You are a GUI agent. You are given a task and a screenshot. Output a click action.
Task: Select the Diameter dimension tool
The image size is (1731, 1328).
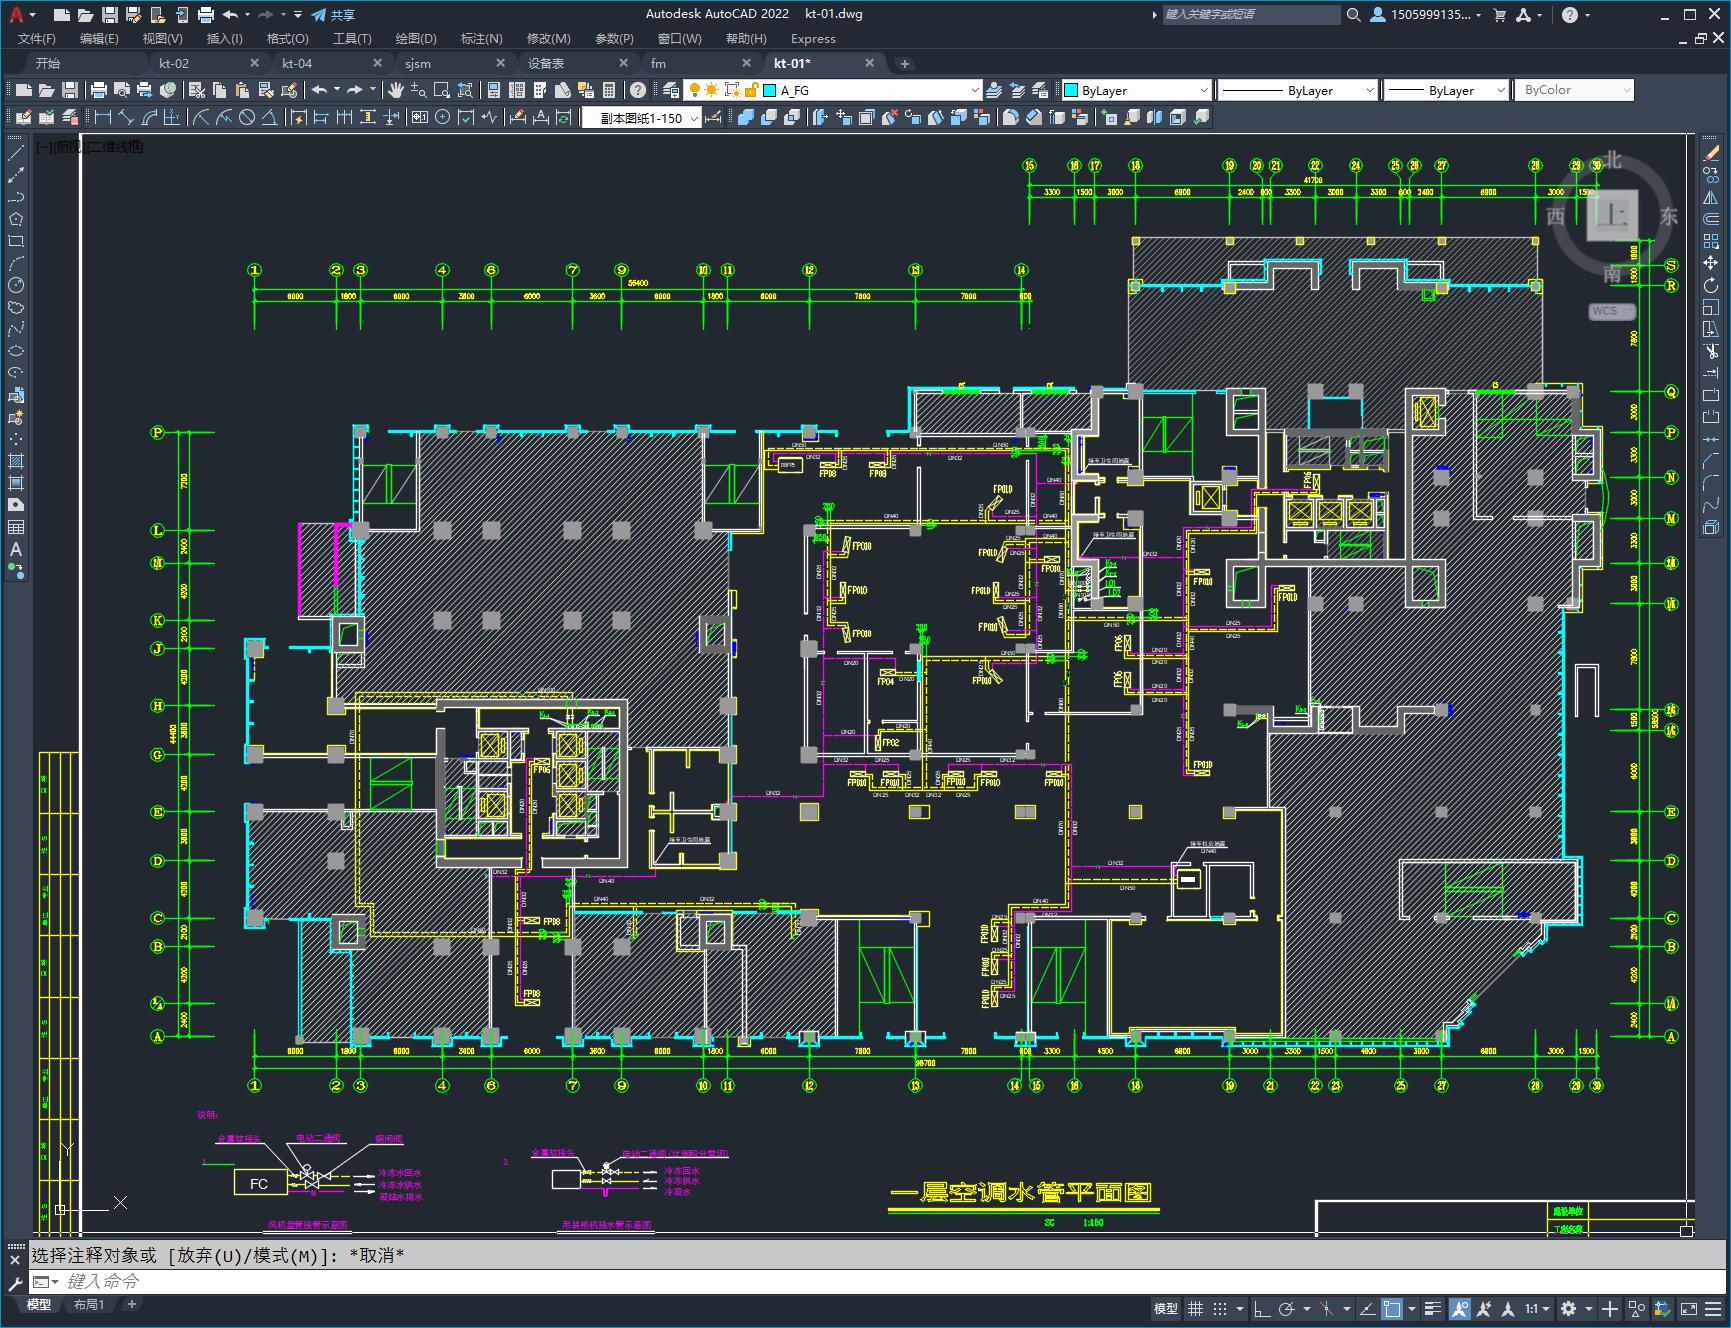point(247,117)
